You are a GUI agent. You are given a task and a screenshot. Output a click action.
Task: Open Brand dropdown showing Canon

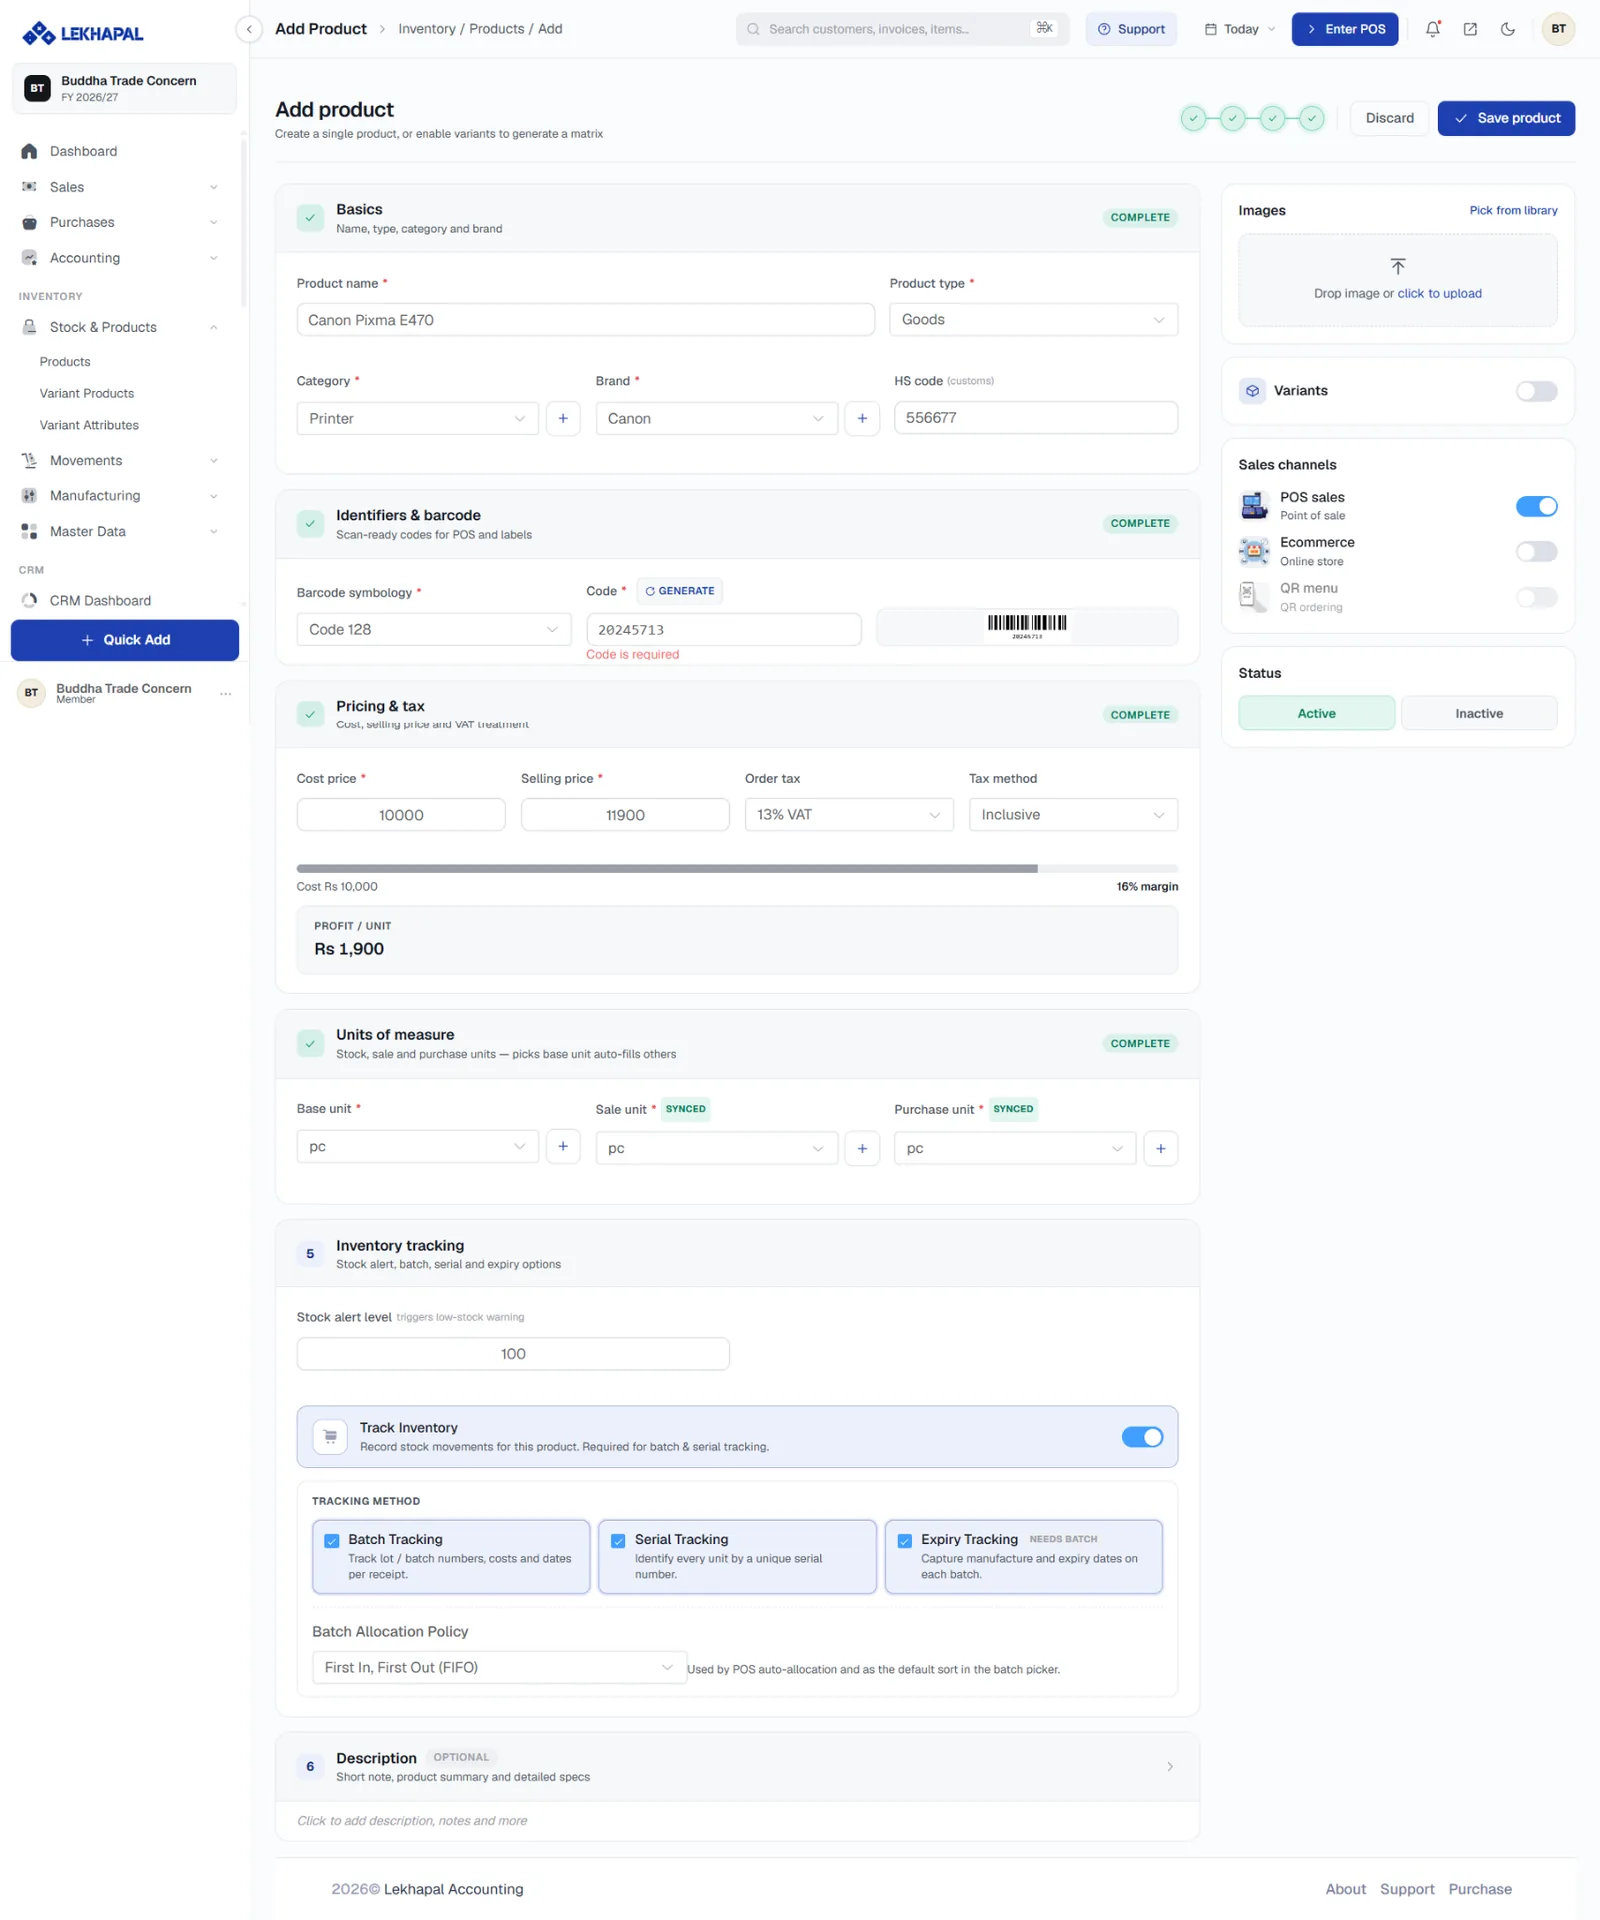(716, 418)
